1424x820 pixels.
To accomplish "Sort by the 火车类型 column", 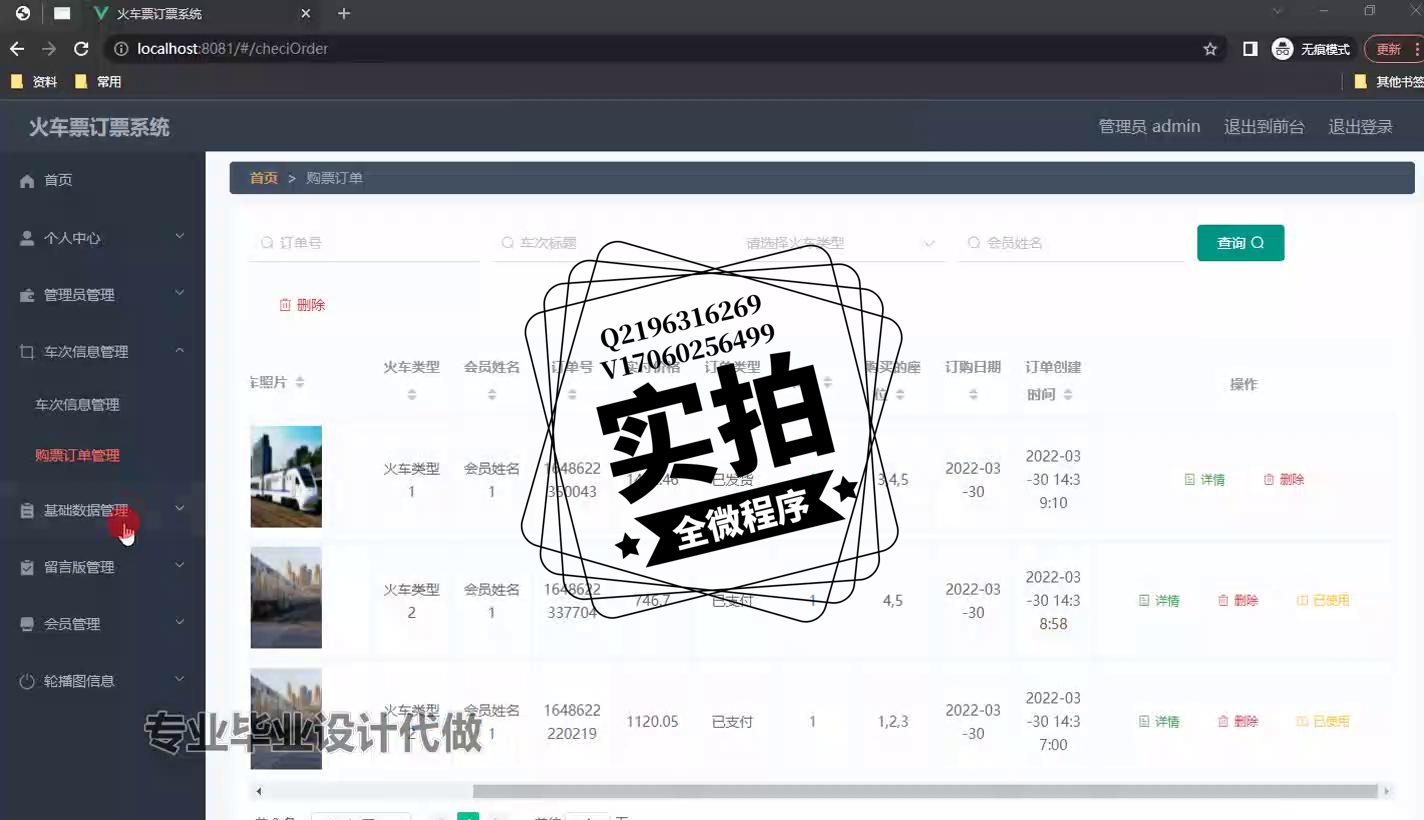I will point(411,395).
